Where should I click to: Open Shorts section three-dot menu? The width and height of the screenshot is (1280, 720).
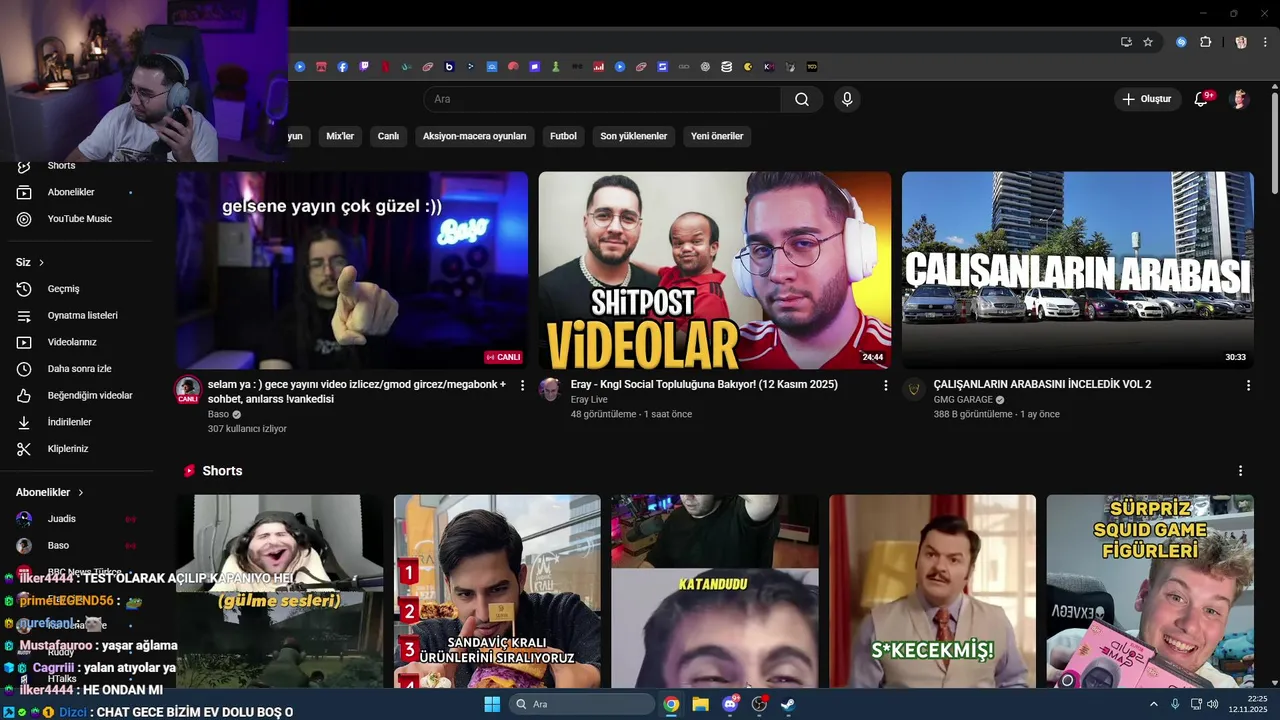(x=1240, y=471)
